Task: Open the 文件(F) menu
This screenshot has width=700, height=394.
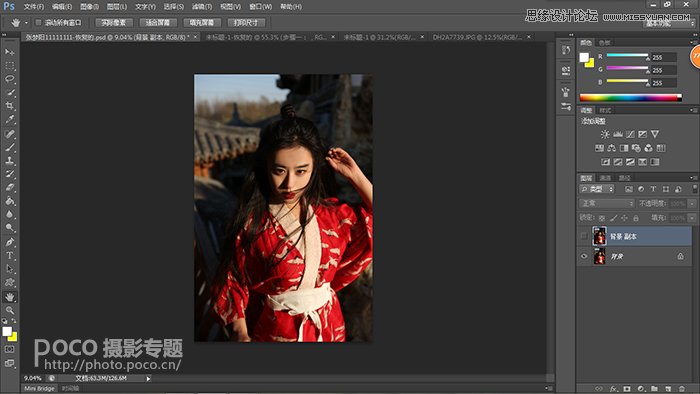Action: 33,7
